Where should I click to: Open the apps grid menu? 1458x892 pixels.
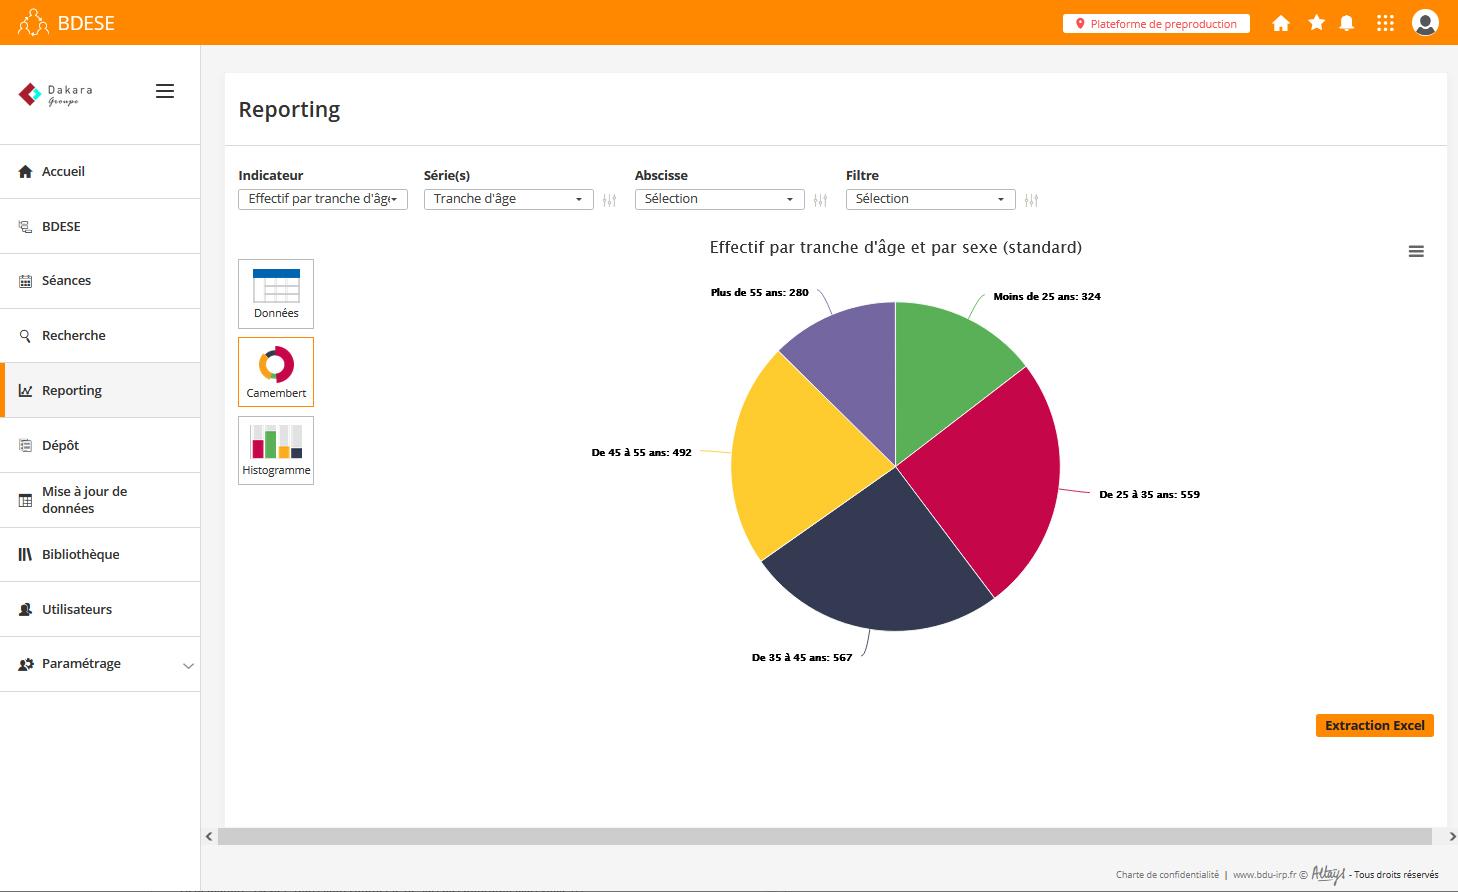pos(1385,23)
